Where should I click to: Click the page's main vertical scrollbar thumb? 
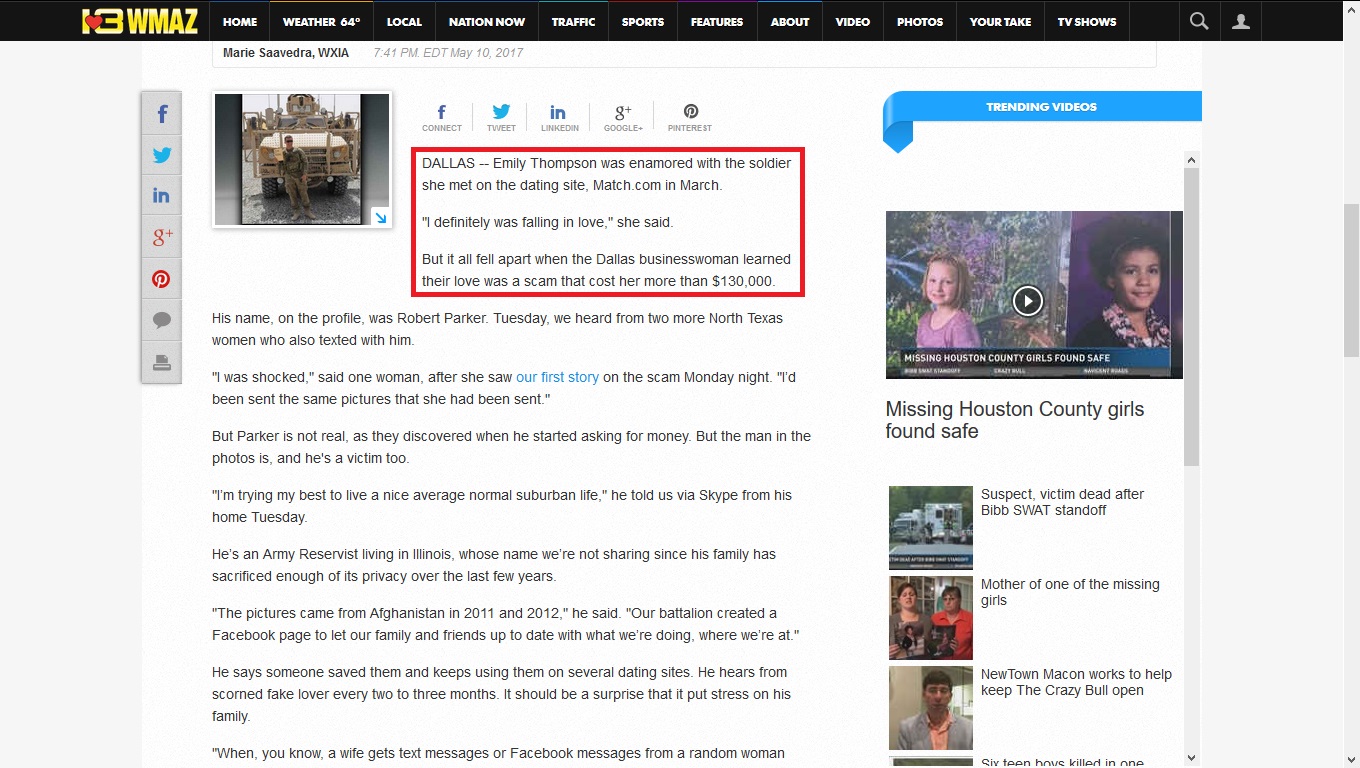pos(1351,280)
